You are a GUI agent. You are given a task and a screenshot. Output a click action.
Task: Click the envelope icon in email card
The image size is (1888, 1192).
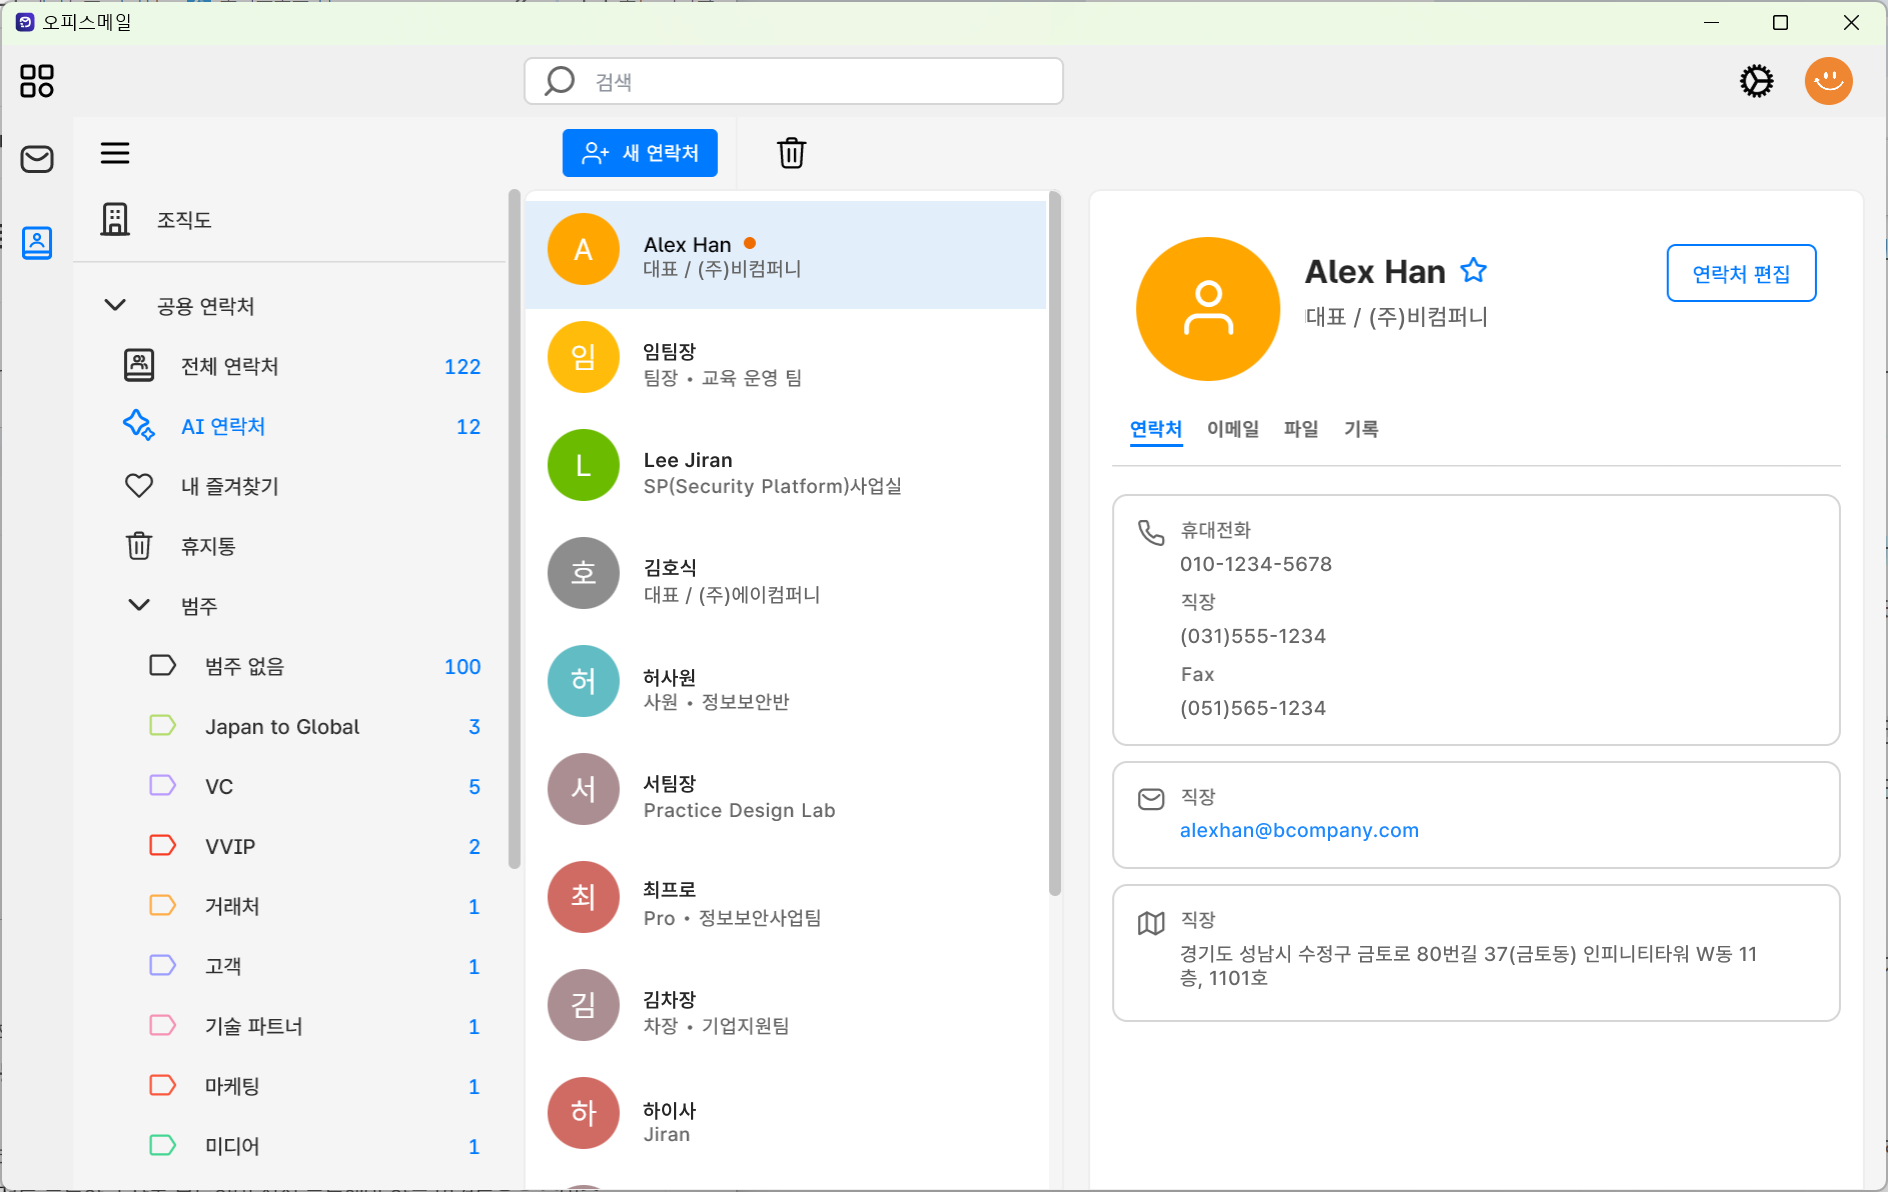[x=1151, y=799]
